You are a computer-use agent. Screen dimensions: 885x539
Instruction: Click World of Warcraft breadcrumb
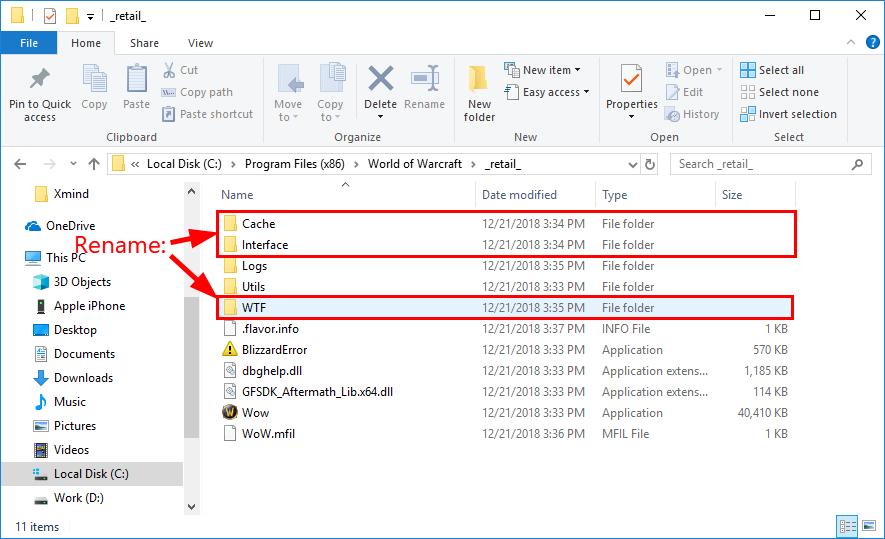click(415, 164)
